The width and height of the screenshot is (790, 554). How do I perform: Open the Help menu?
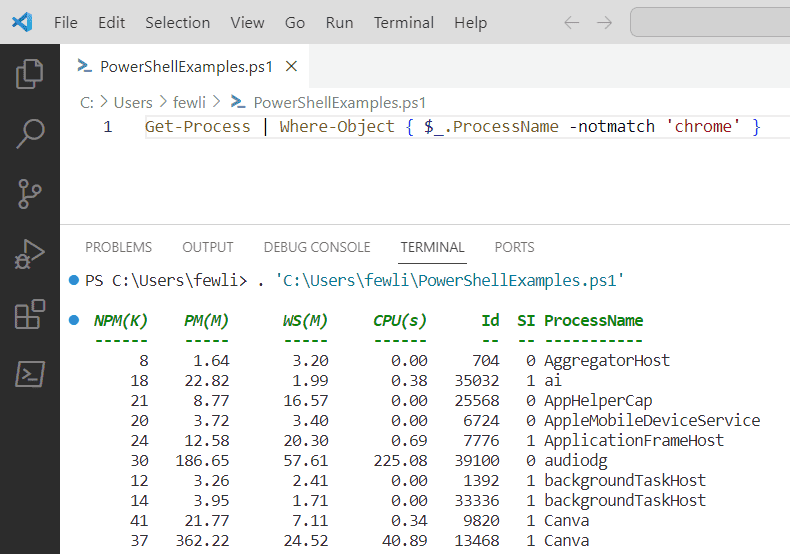pos(471,23)
